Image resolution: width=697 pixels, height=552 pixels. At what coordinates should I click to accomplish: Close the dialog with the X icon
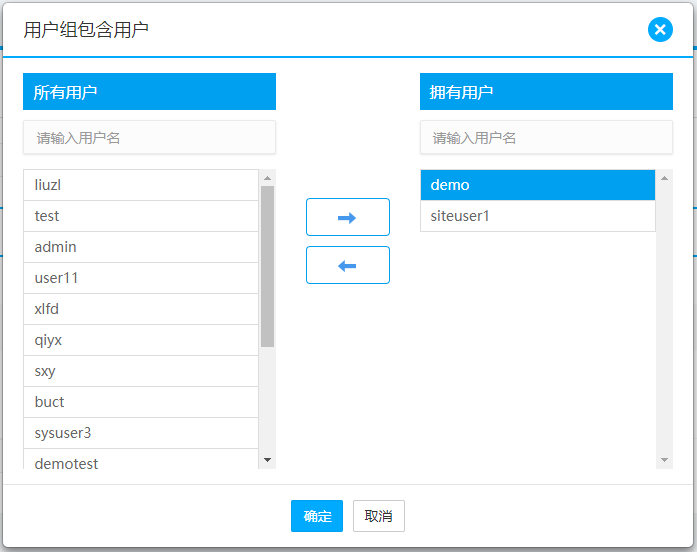tap(660, 30)
